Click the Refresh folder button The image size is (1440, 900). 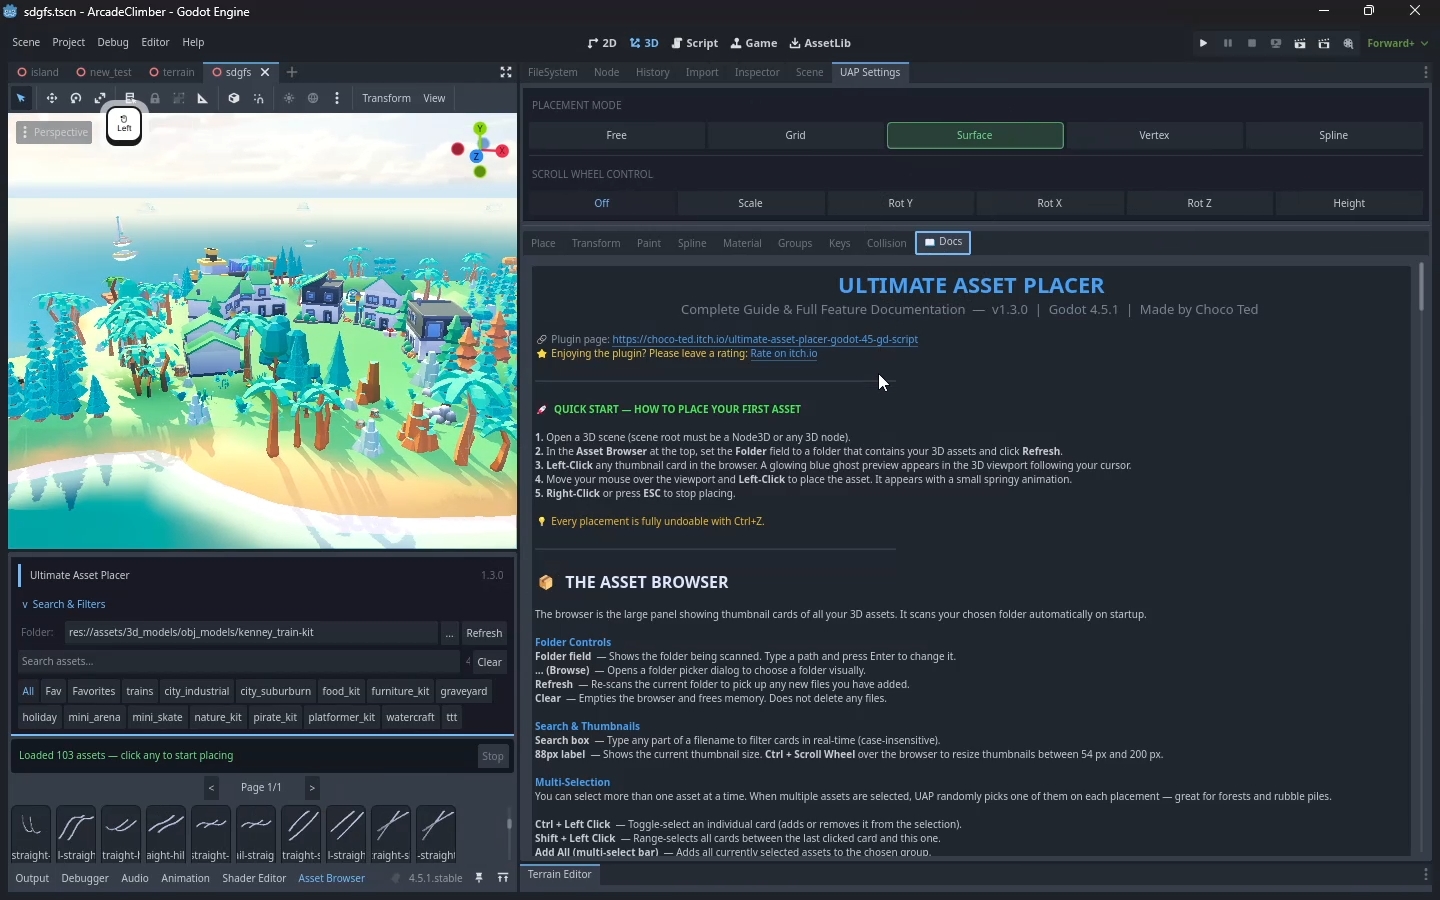pos(485,634)
